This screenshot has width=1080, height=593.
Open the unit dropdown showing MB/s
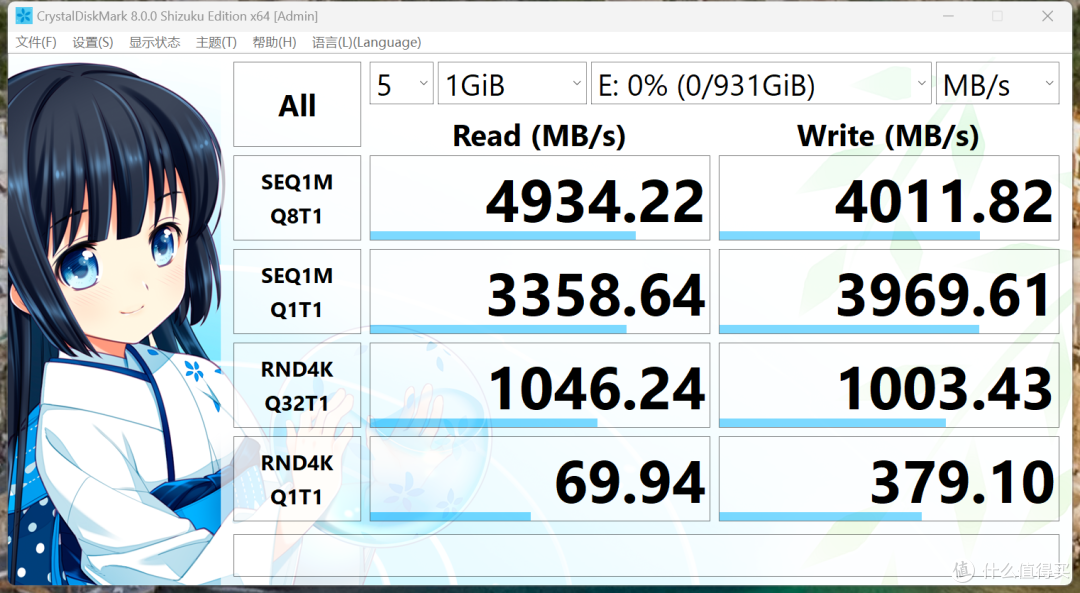click(997, 84)
